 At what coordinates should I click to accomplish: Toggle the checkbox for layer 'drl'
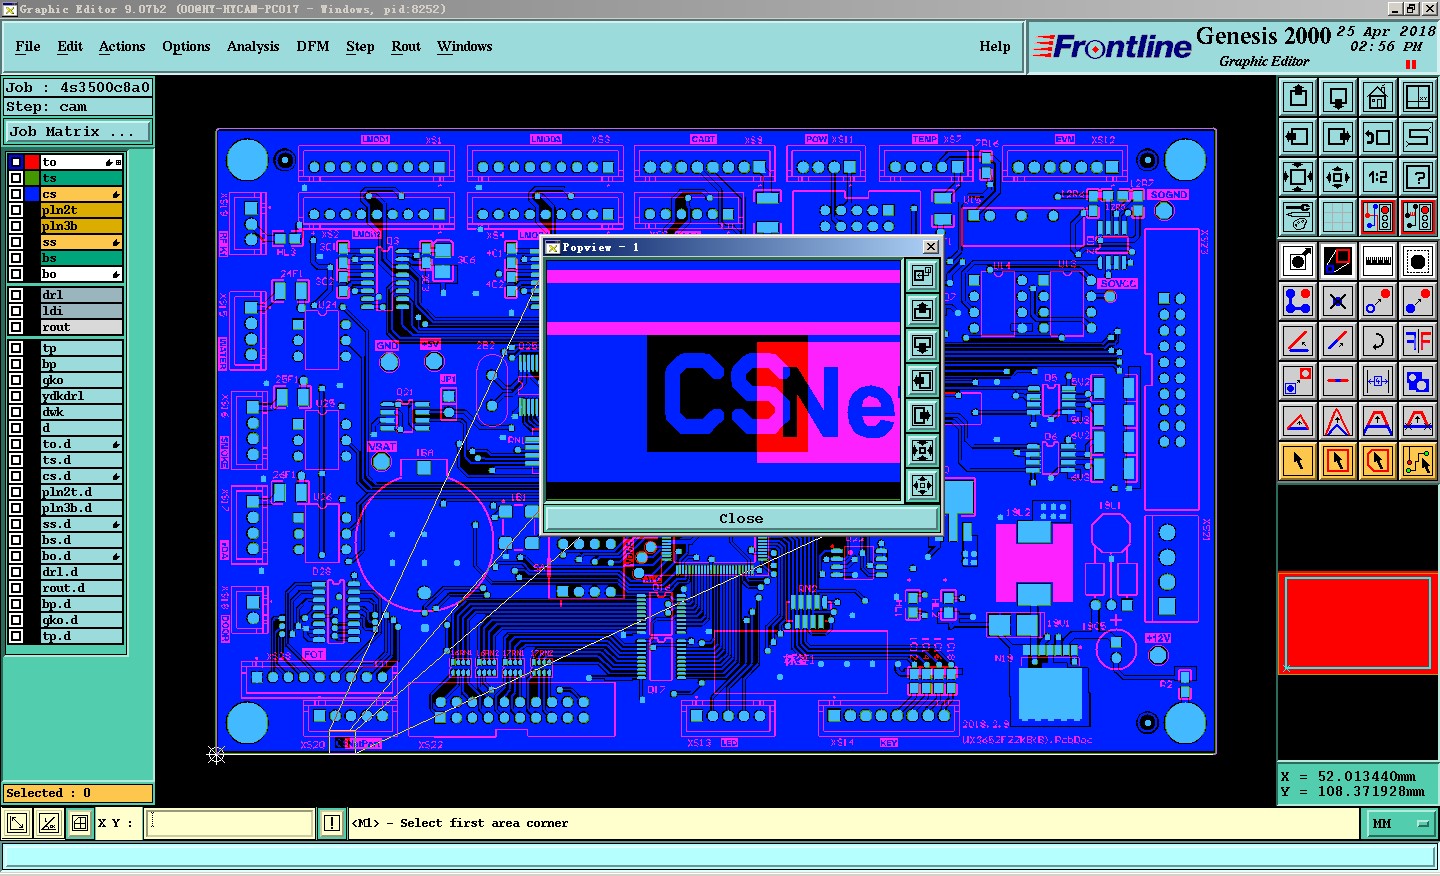click(x=16, y=295)
